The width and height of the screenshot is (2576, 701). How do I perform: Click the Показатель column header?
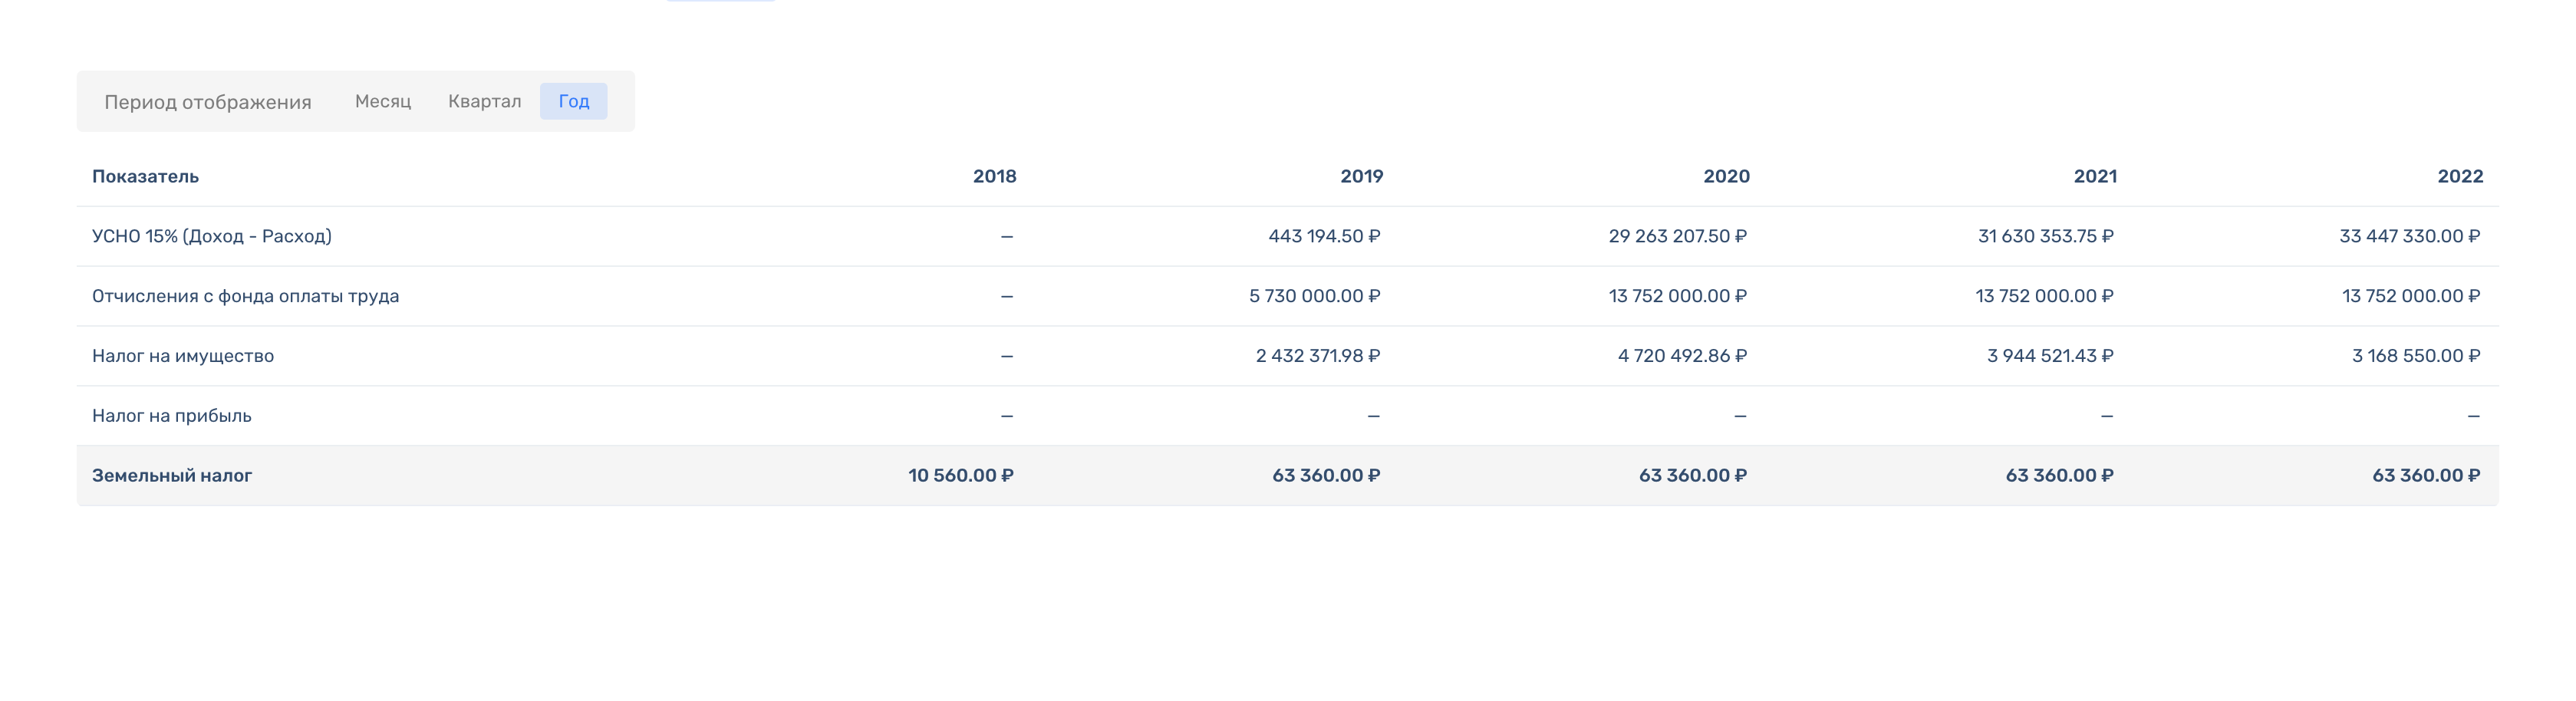(145, 176)
